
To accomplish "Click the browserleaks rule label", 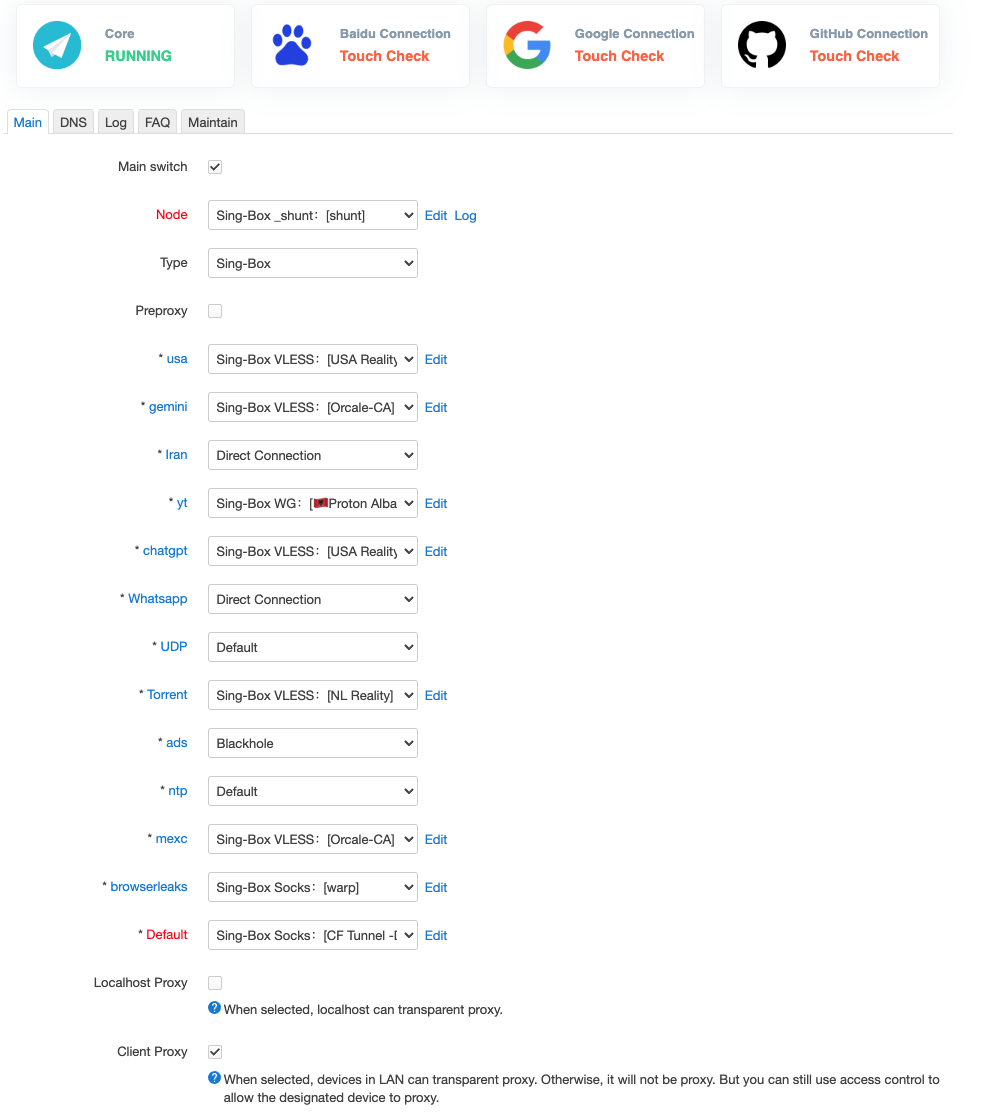I will (149, 886).
